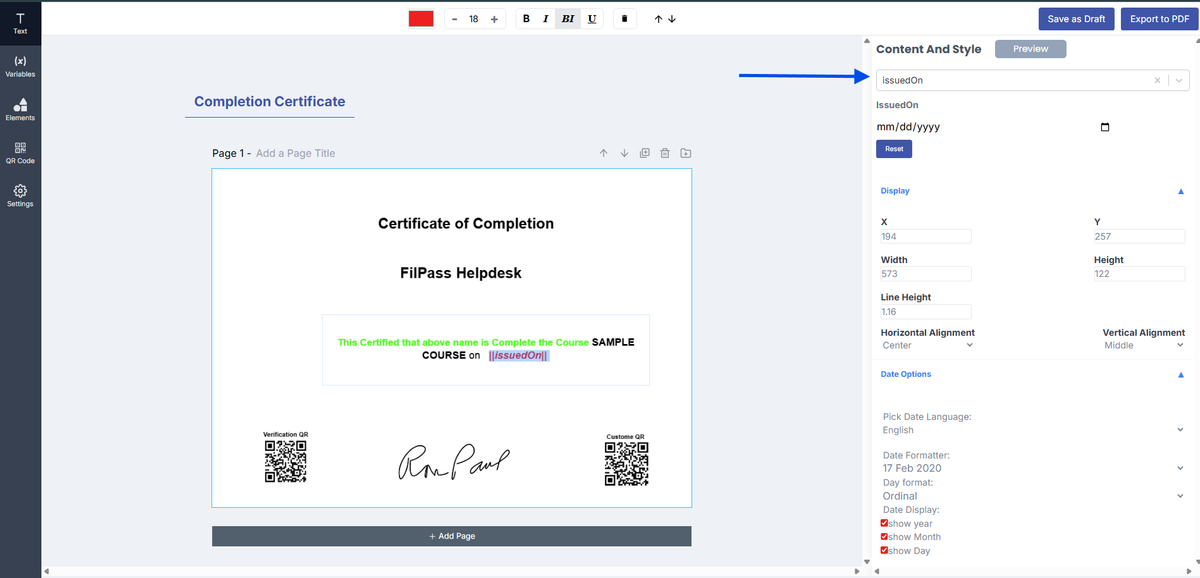Open the QR Code panel

[x=20, y=152]
